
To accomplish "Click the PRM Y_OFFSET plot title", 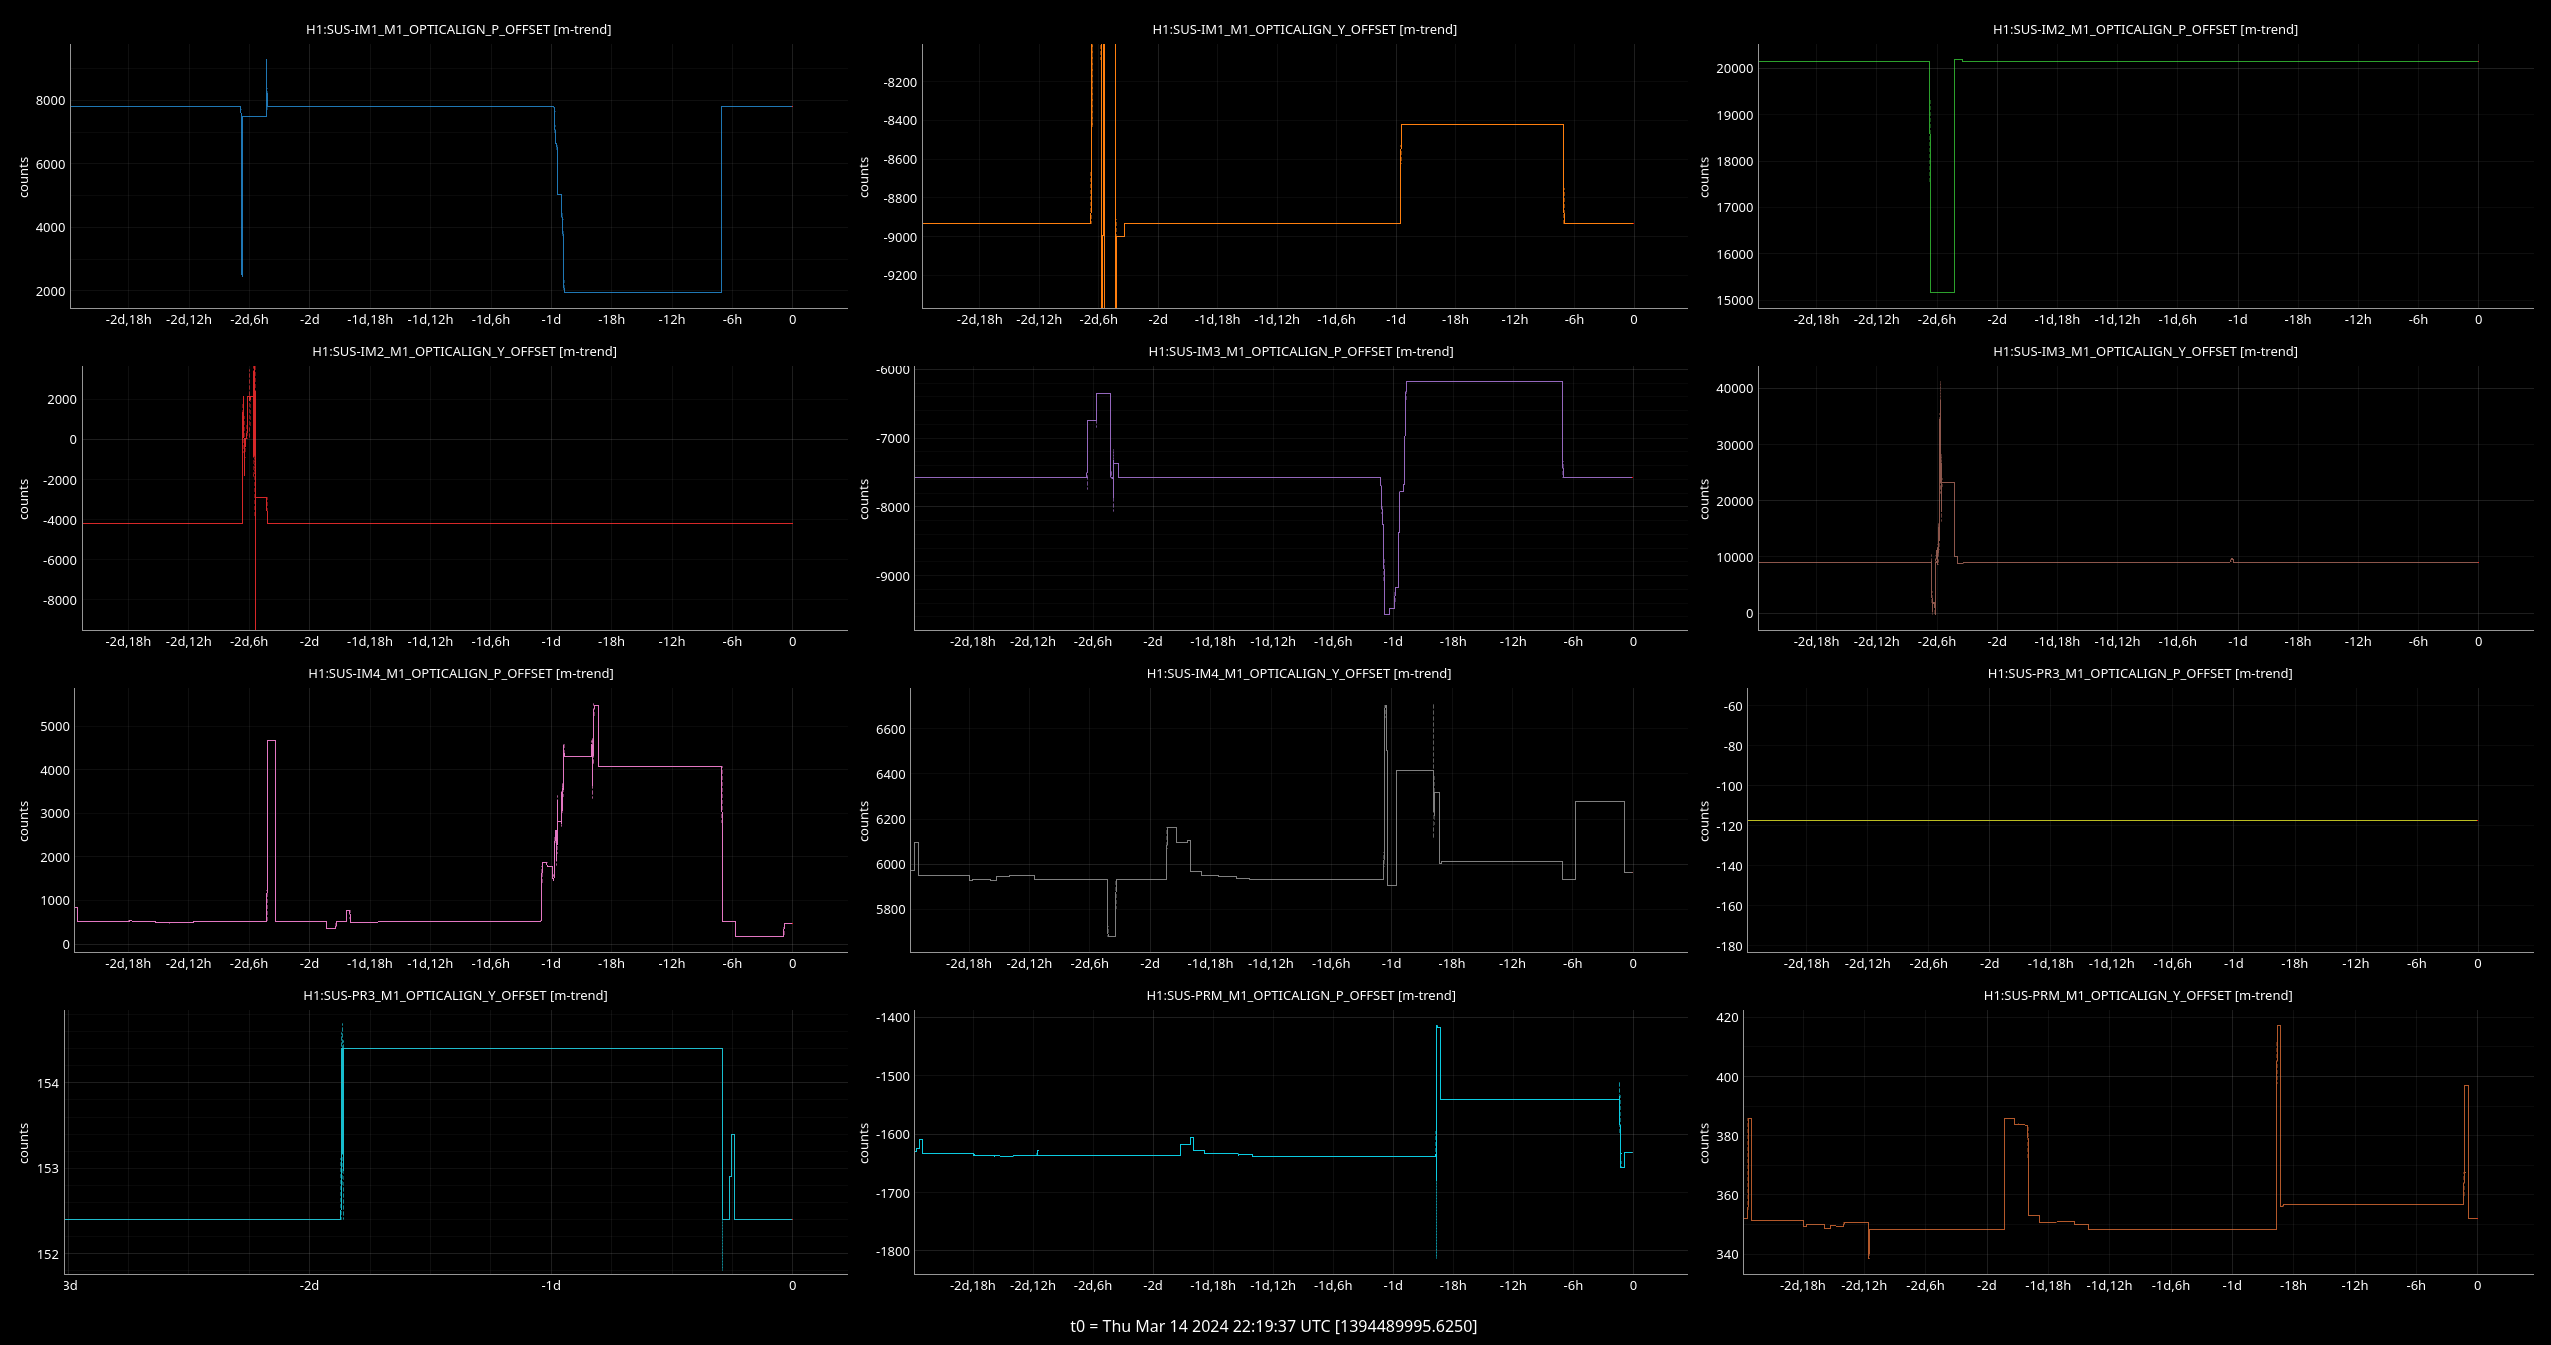I will (2138, 996).
